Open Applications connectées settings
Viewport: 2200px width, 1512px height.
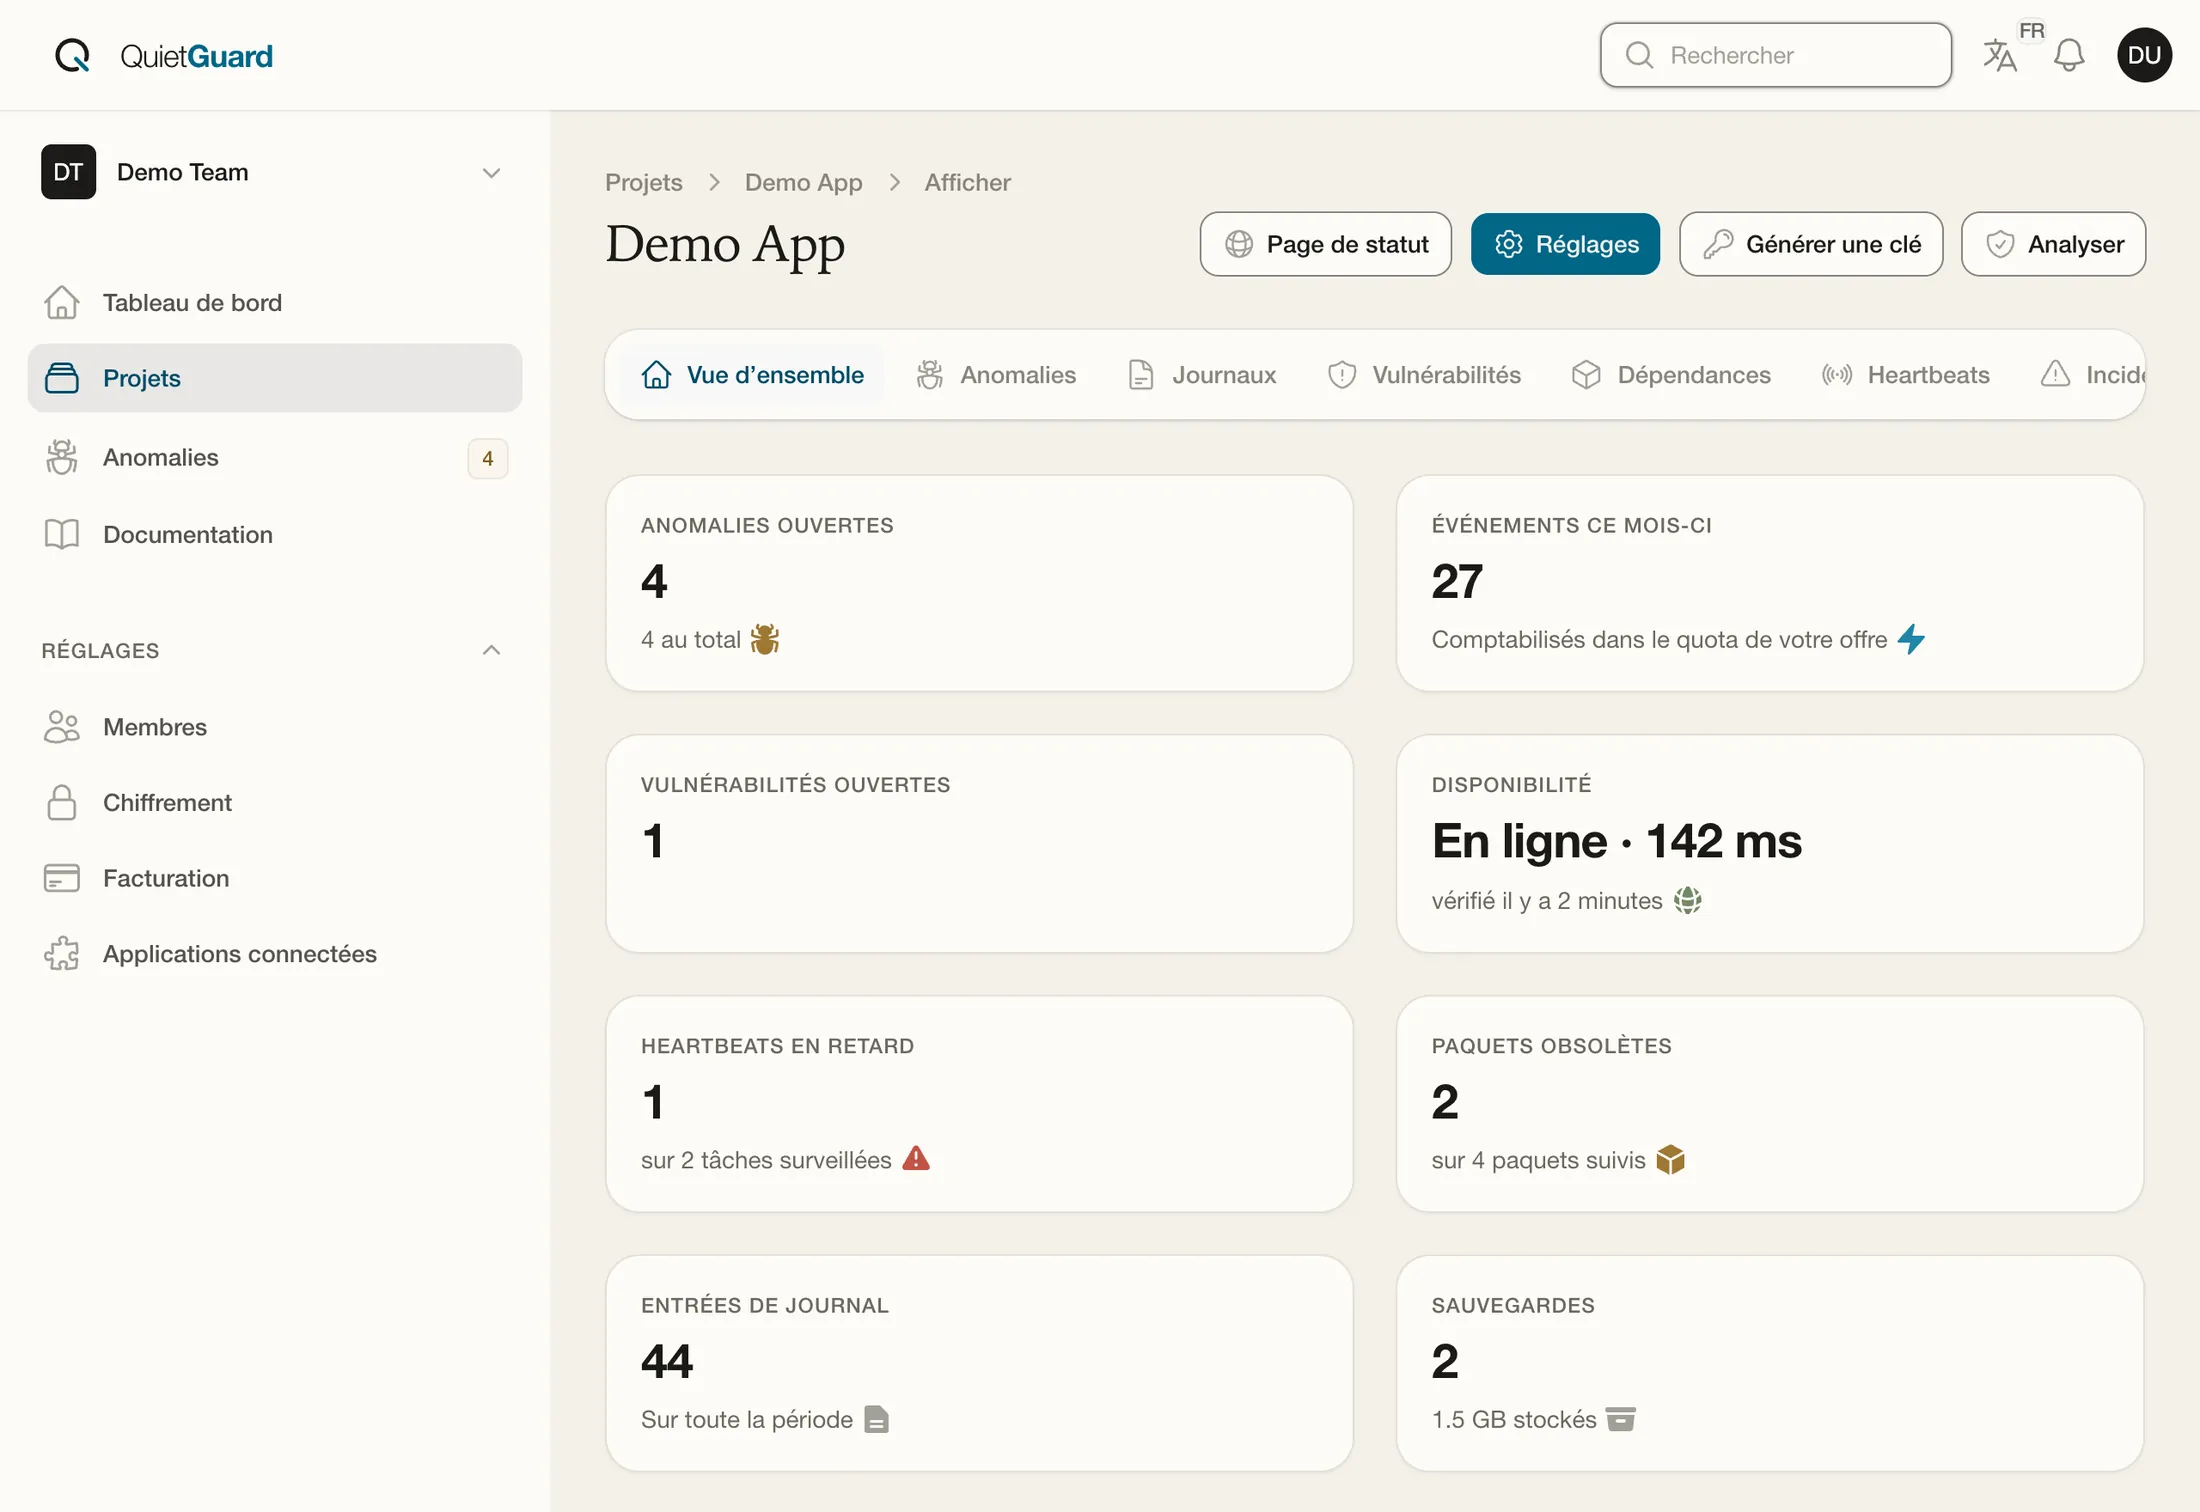click(275, 954)
